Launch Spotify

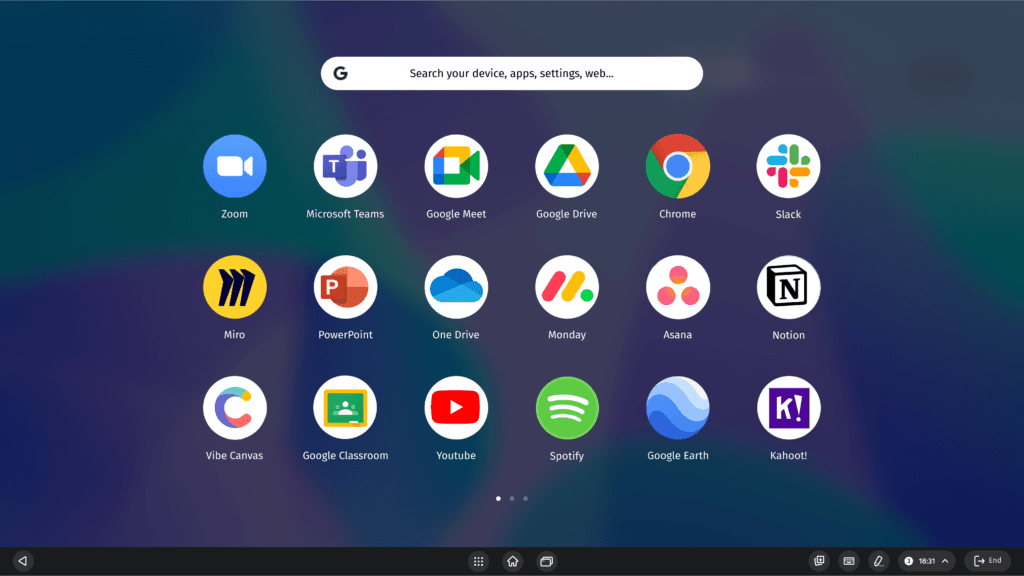pyautogui.click(x=567, y=407)
